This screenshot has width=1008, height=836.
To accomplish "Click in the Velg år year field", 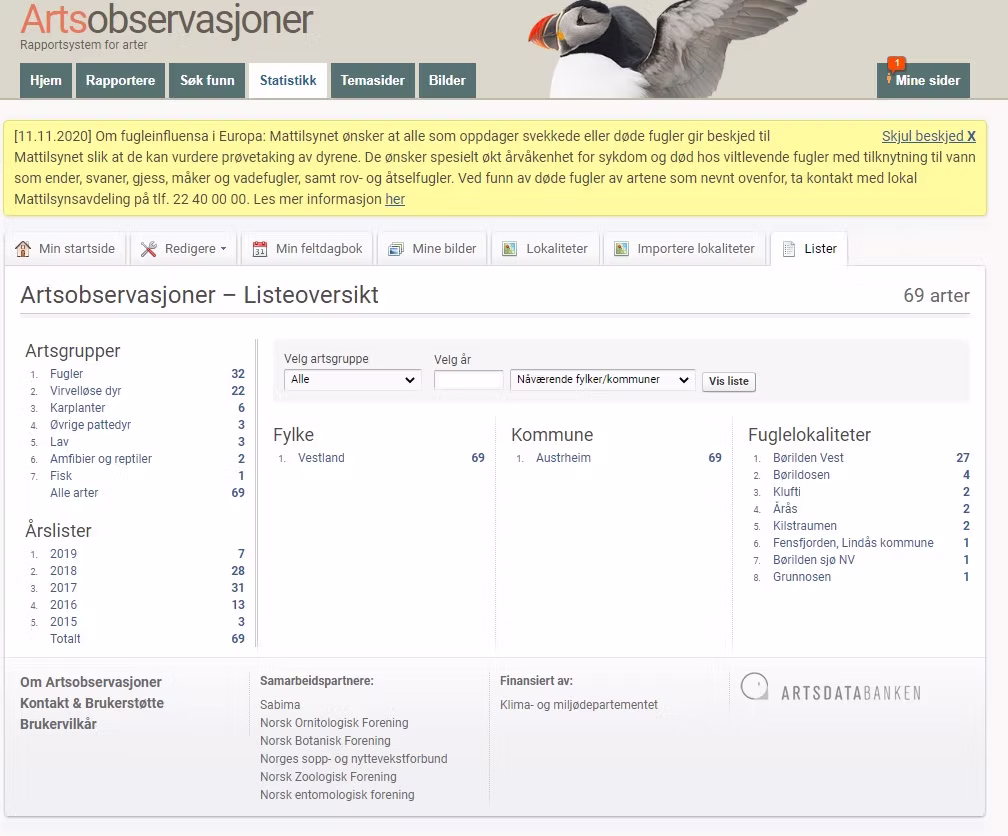I will pos(468,380).
